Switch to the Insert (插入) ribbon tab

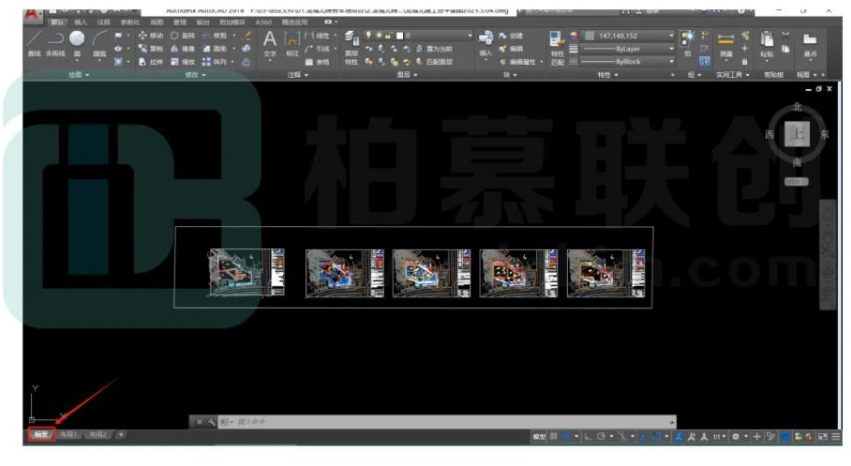(80, 22)
